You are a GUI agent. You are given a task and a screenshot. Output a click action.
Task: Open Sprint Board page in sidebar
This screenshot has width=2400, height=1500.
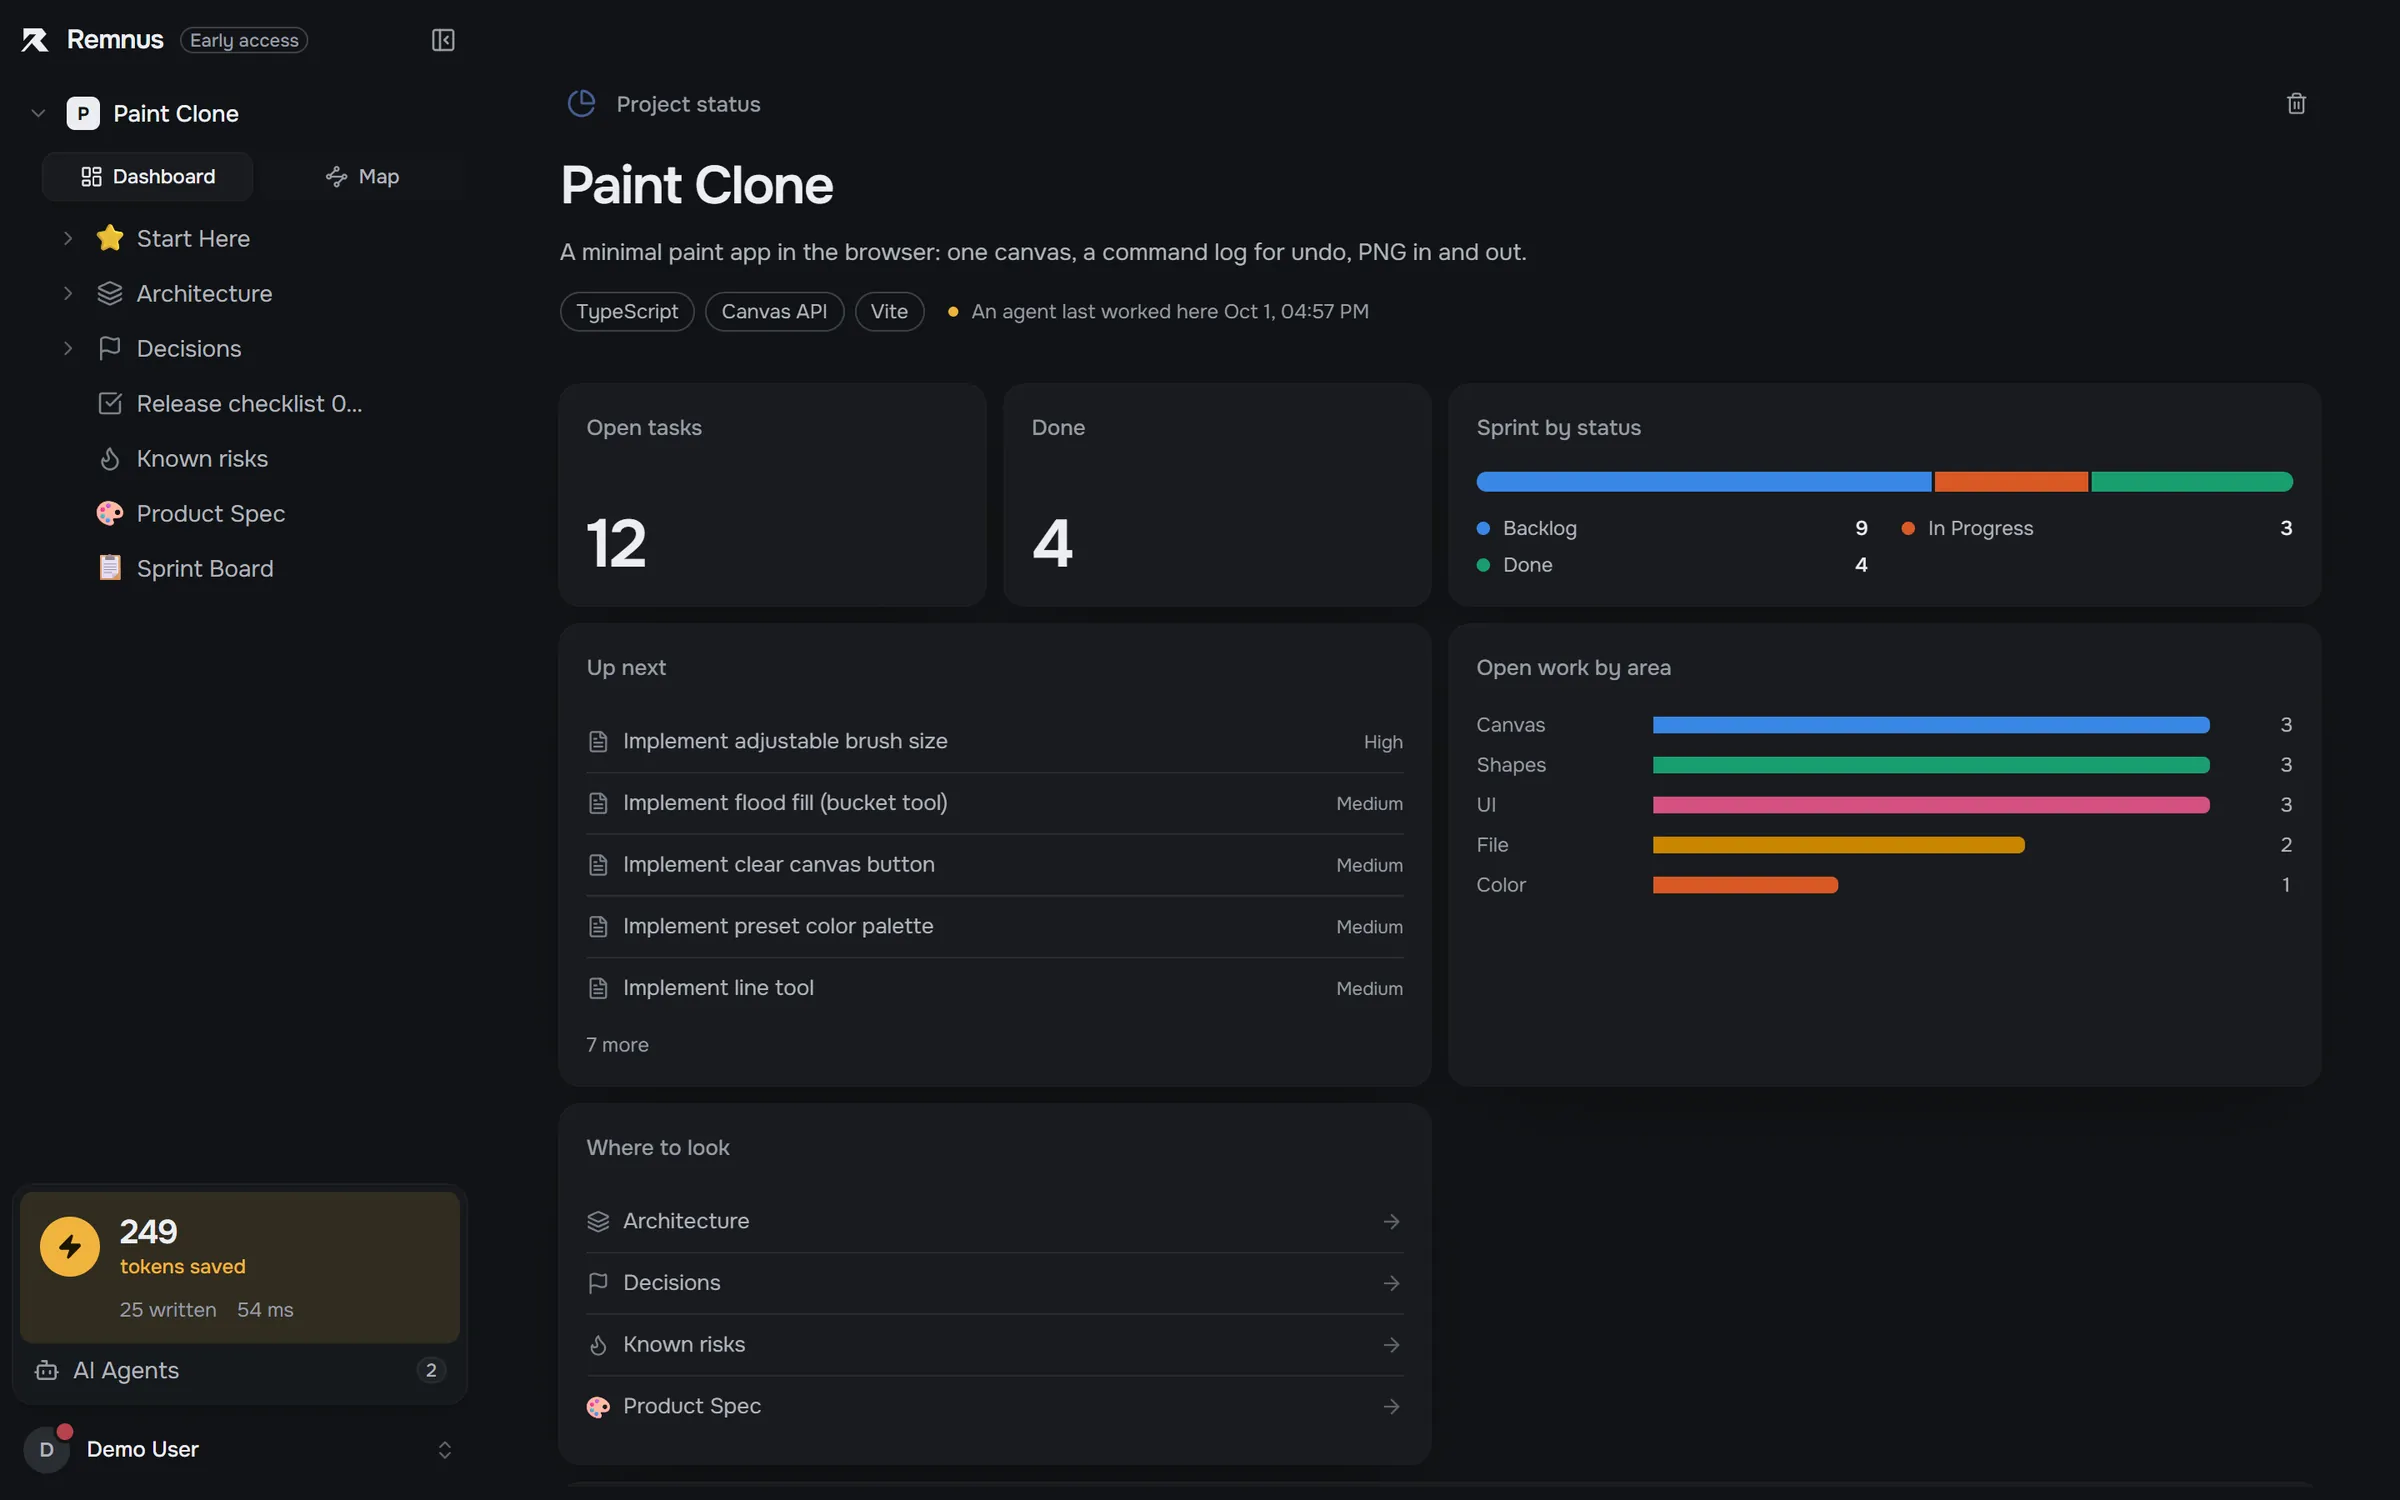point(205,568)
